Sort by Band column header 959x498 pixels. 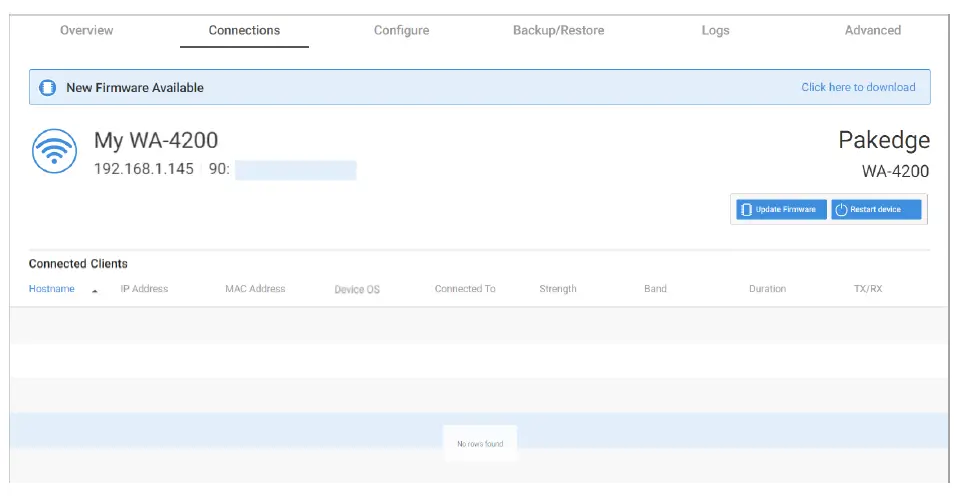click(655, 289)
